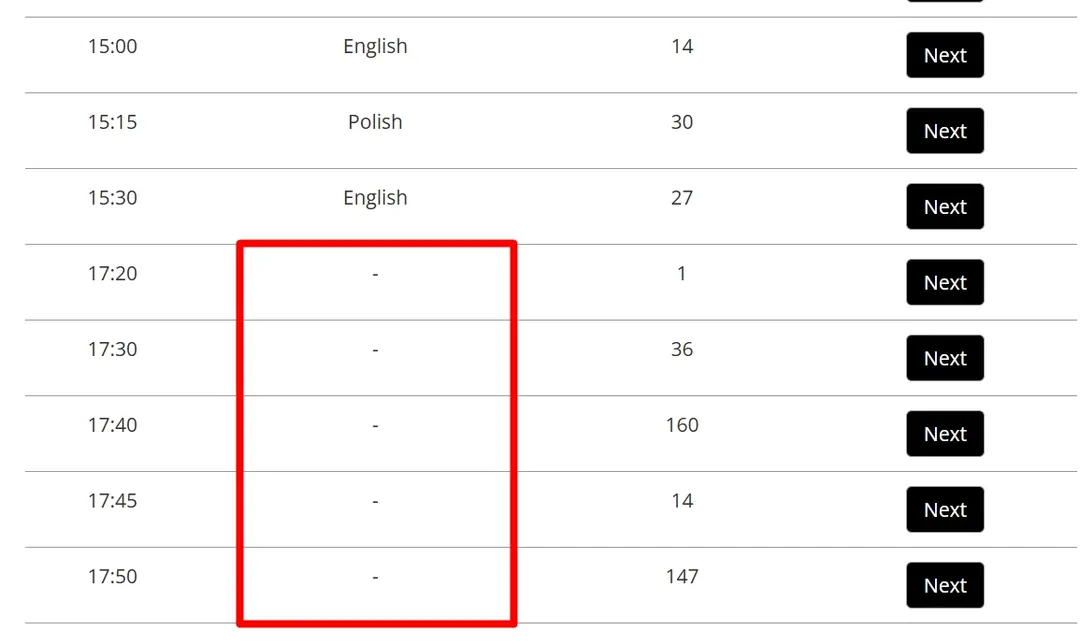Click the Polish language label
This screenshot has width=1080, height=642.
click(x=375, y=122)
